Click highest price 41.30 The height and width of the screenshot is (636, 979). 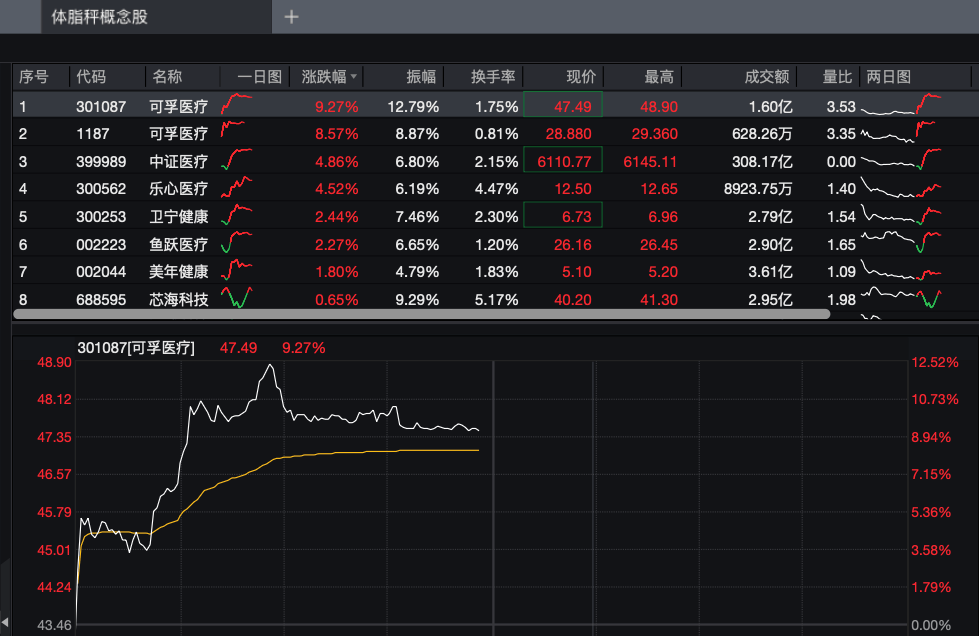click(659, 300)
